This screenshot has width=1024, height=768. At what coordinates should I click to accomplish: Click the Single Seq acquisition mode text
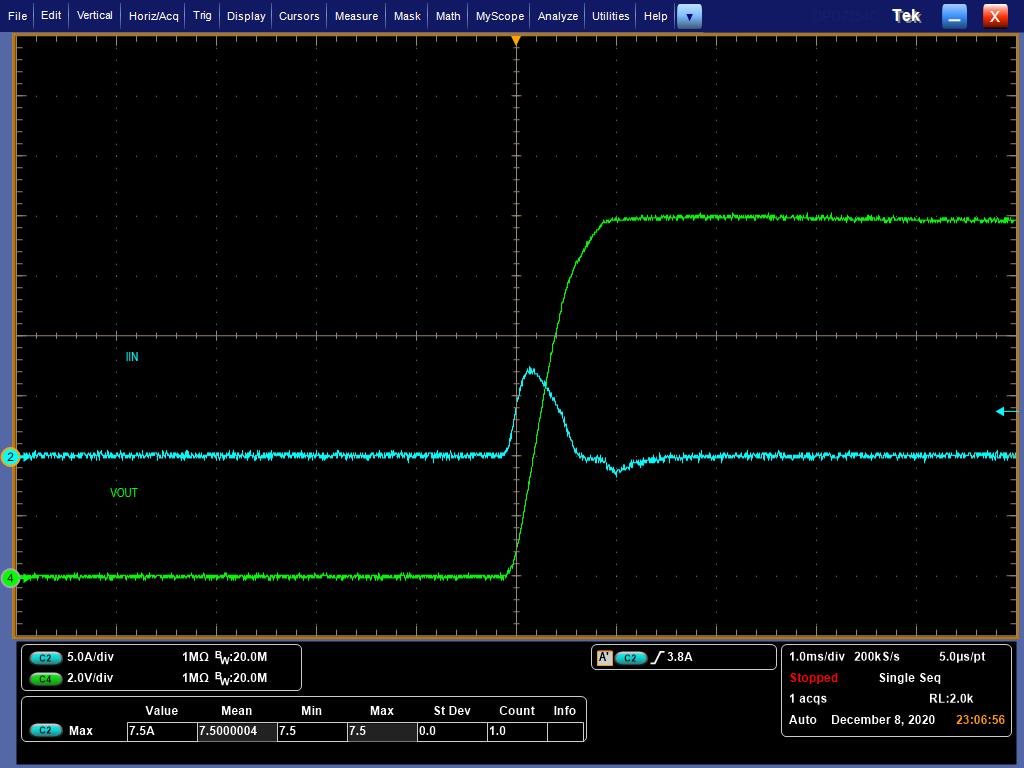(x=910, y=678)
